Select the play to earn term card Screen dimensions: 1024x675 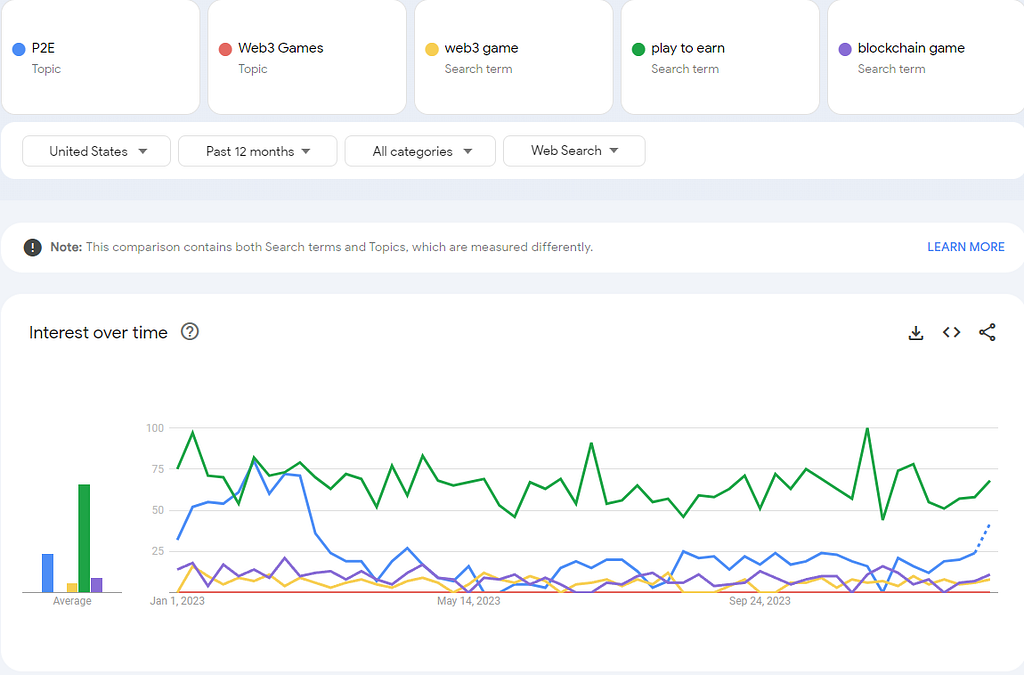click(x=720, y=57)
